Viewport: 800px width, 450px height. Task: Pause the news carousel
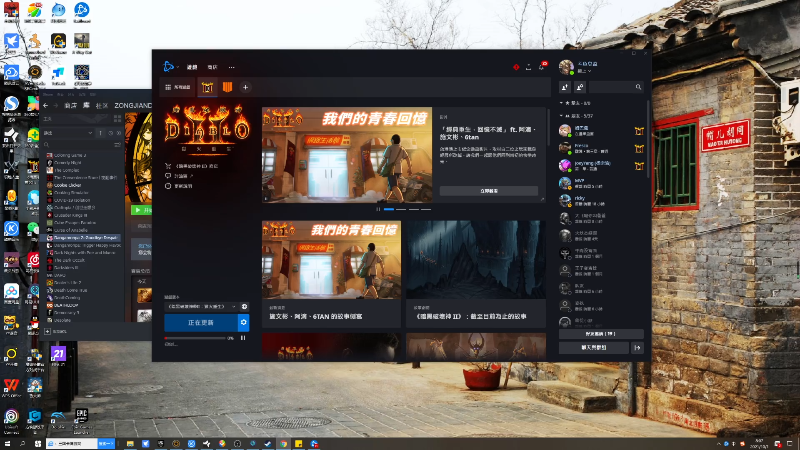[378, 209]
